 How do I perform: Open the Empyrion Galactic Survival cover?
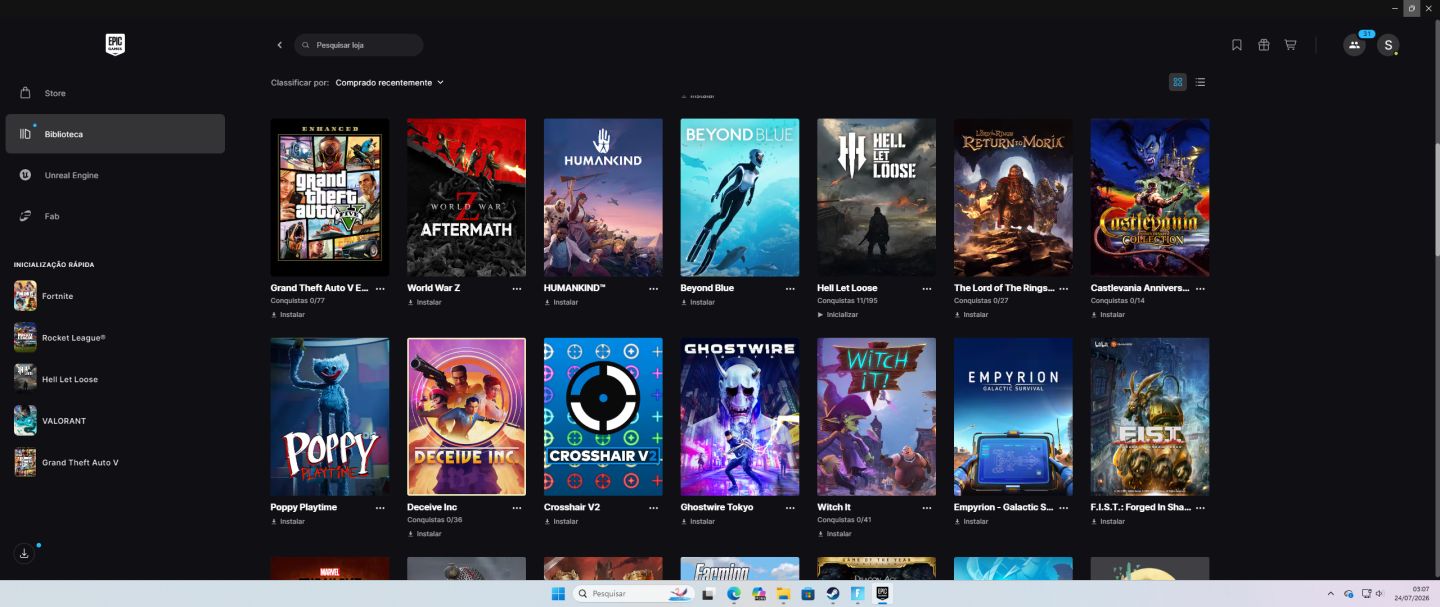1013,417
